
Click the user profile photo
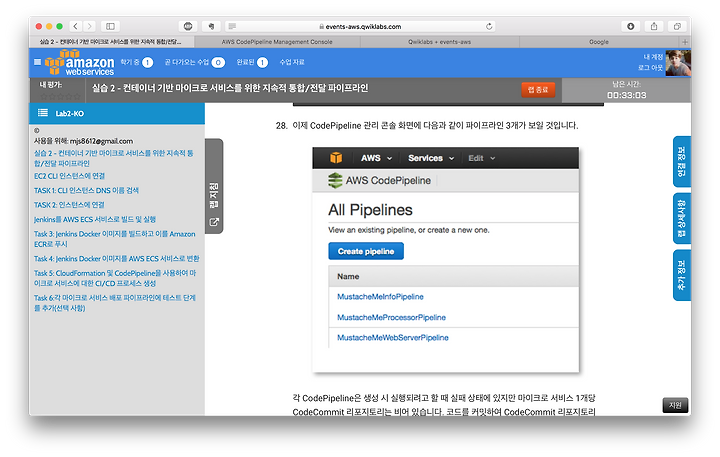pyautogui.click(x=678, y=63)
